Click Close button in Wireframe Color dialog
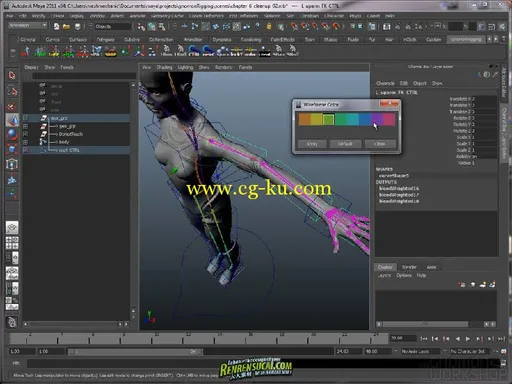The image size is (512, 384). [x=380, y=144]
